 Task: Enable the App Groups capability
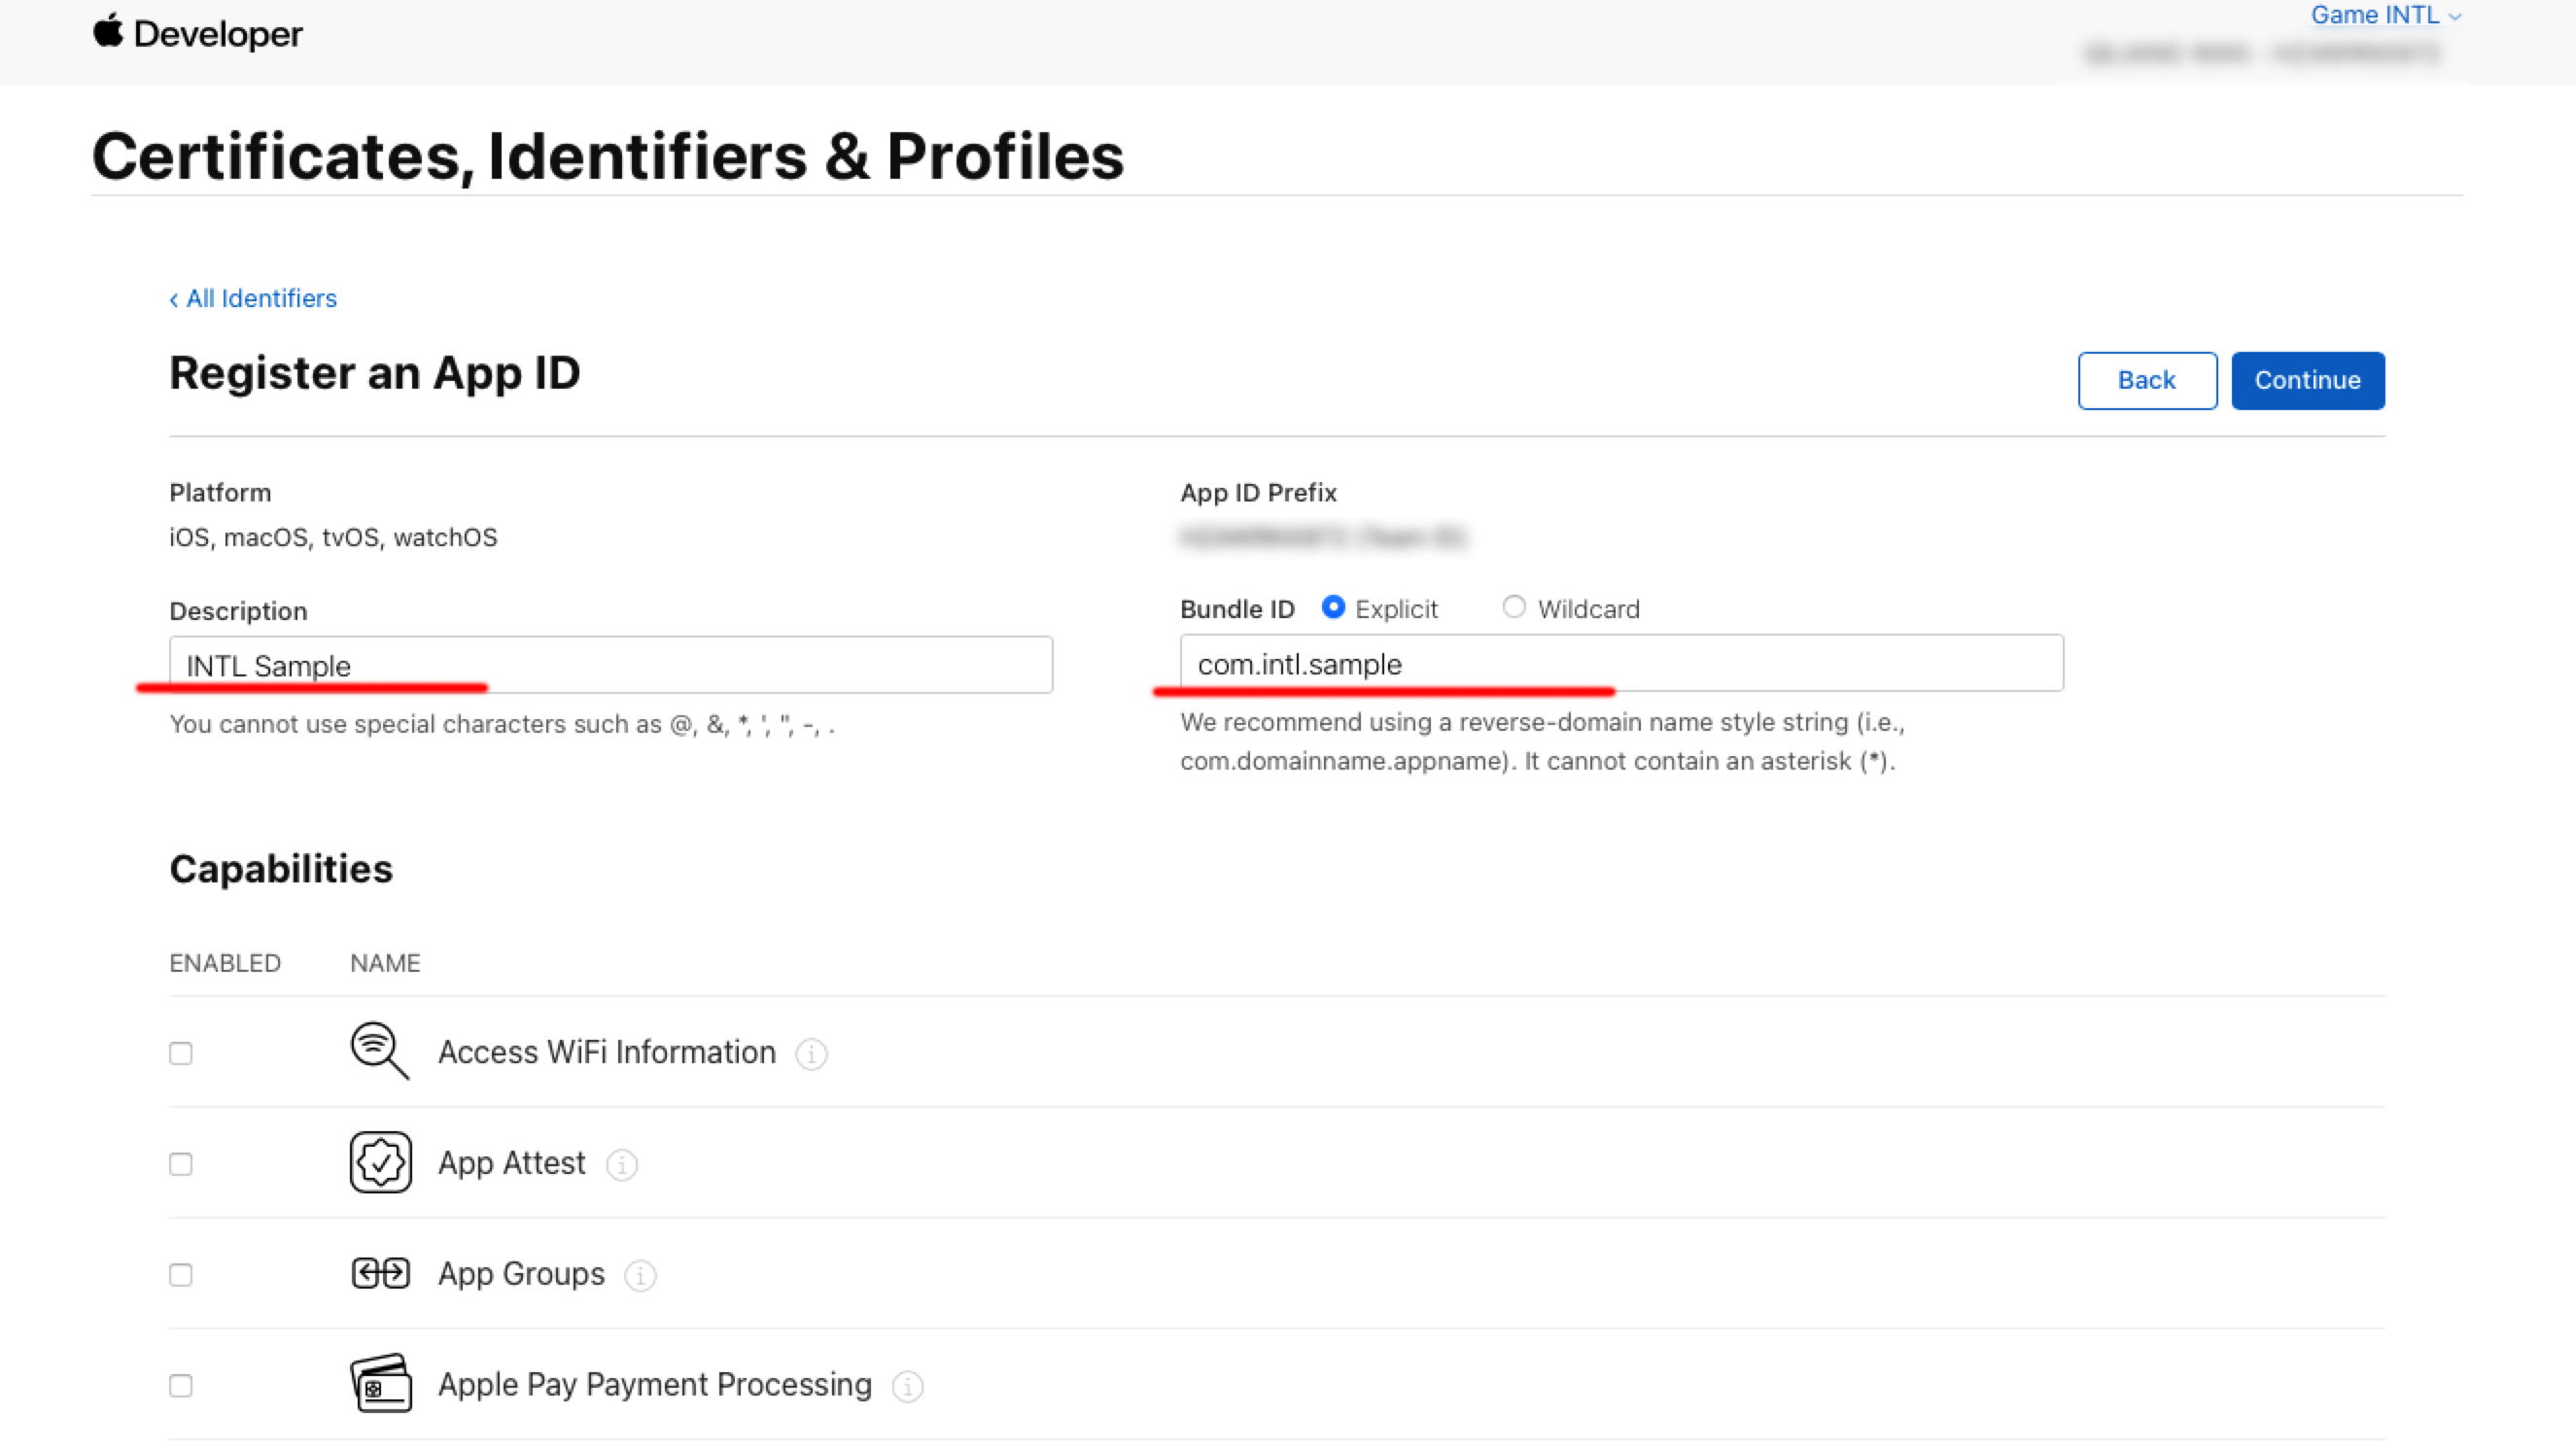tap(181, 1275)
